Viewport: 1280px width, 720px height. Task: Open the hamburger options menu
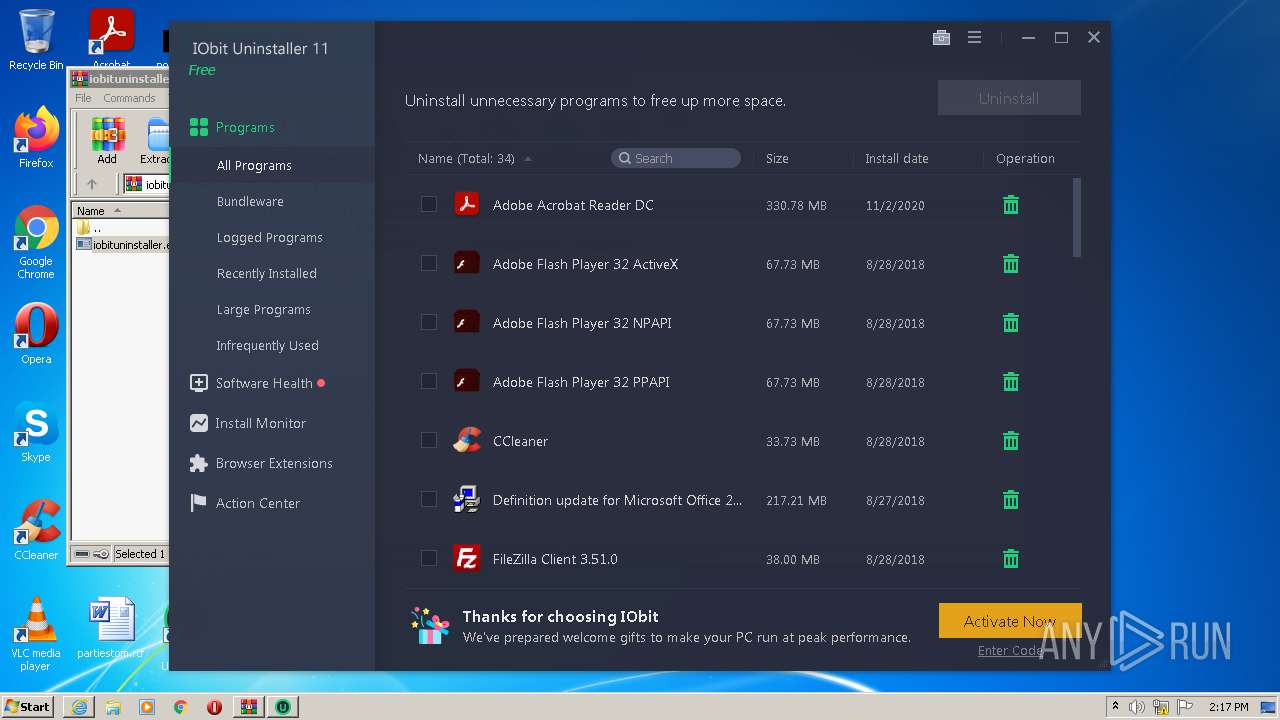click(974, 38)
